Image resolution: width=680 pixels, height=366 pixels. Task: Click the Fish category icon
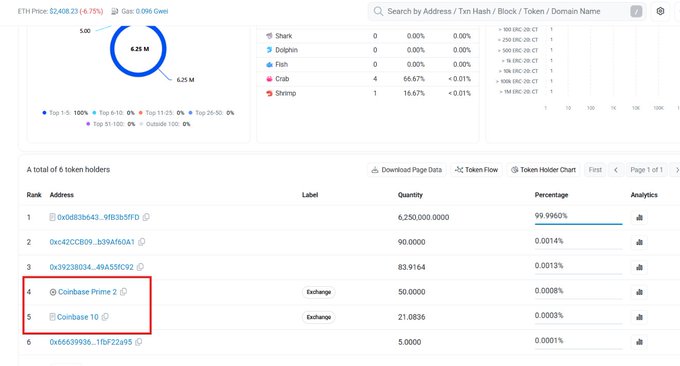[x=269, y=64]
